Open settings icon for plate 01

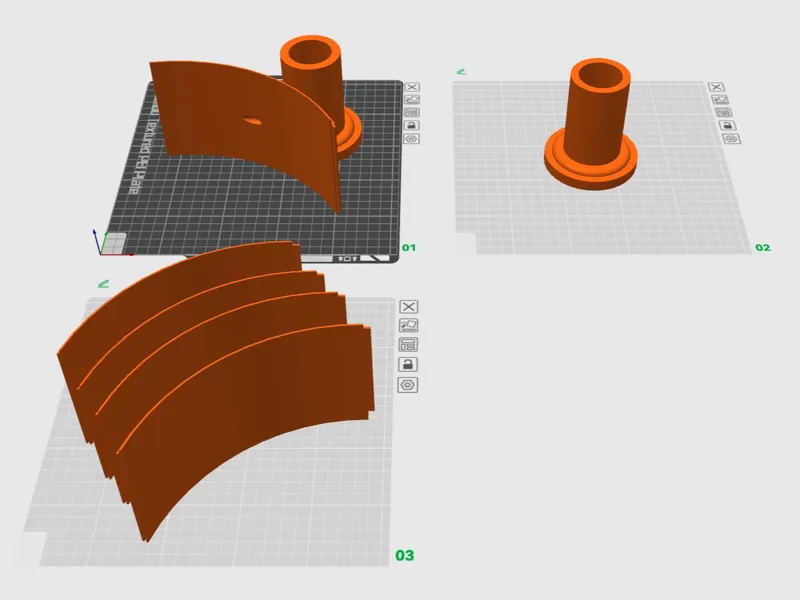[x=412, y=139]
